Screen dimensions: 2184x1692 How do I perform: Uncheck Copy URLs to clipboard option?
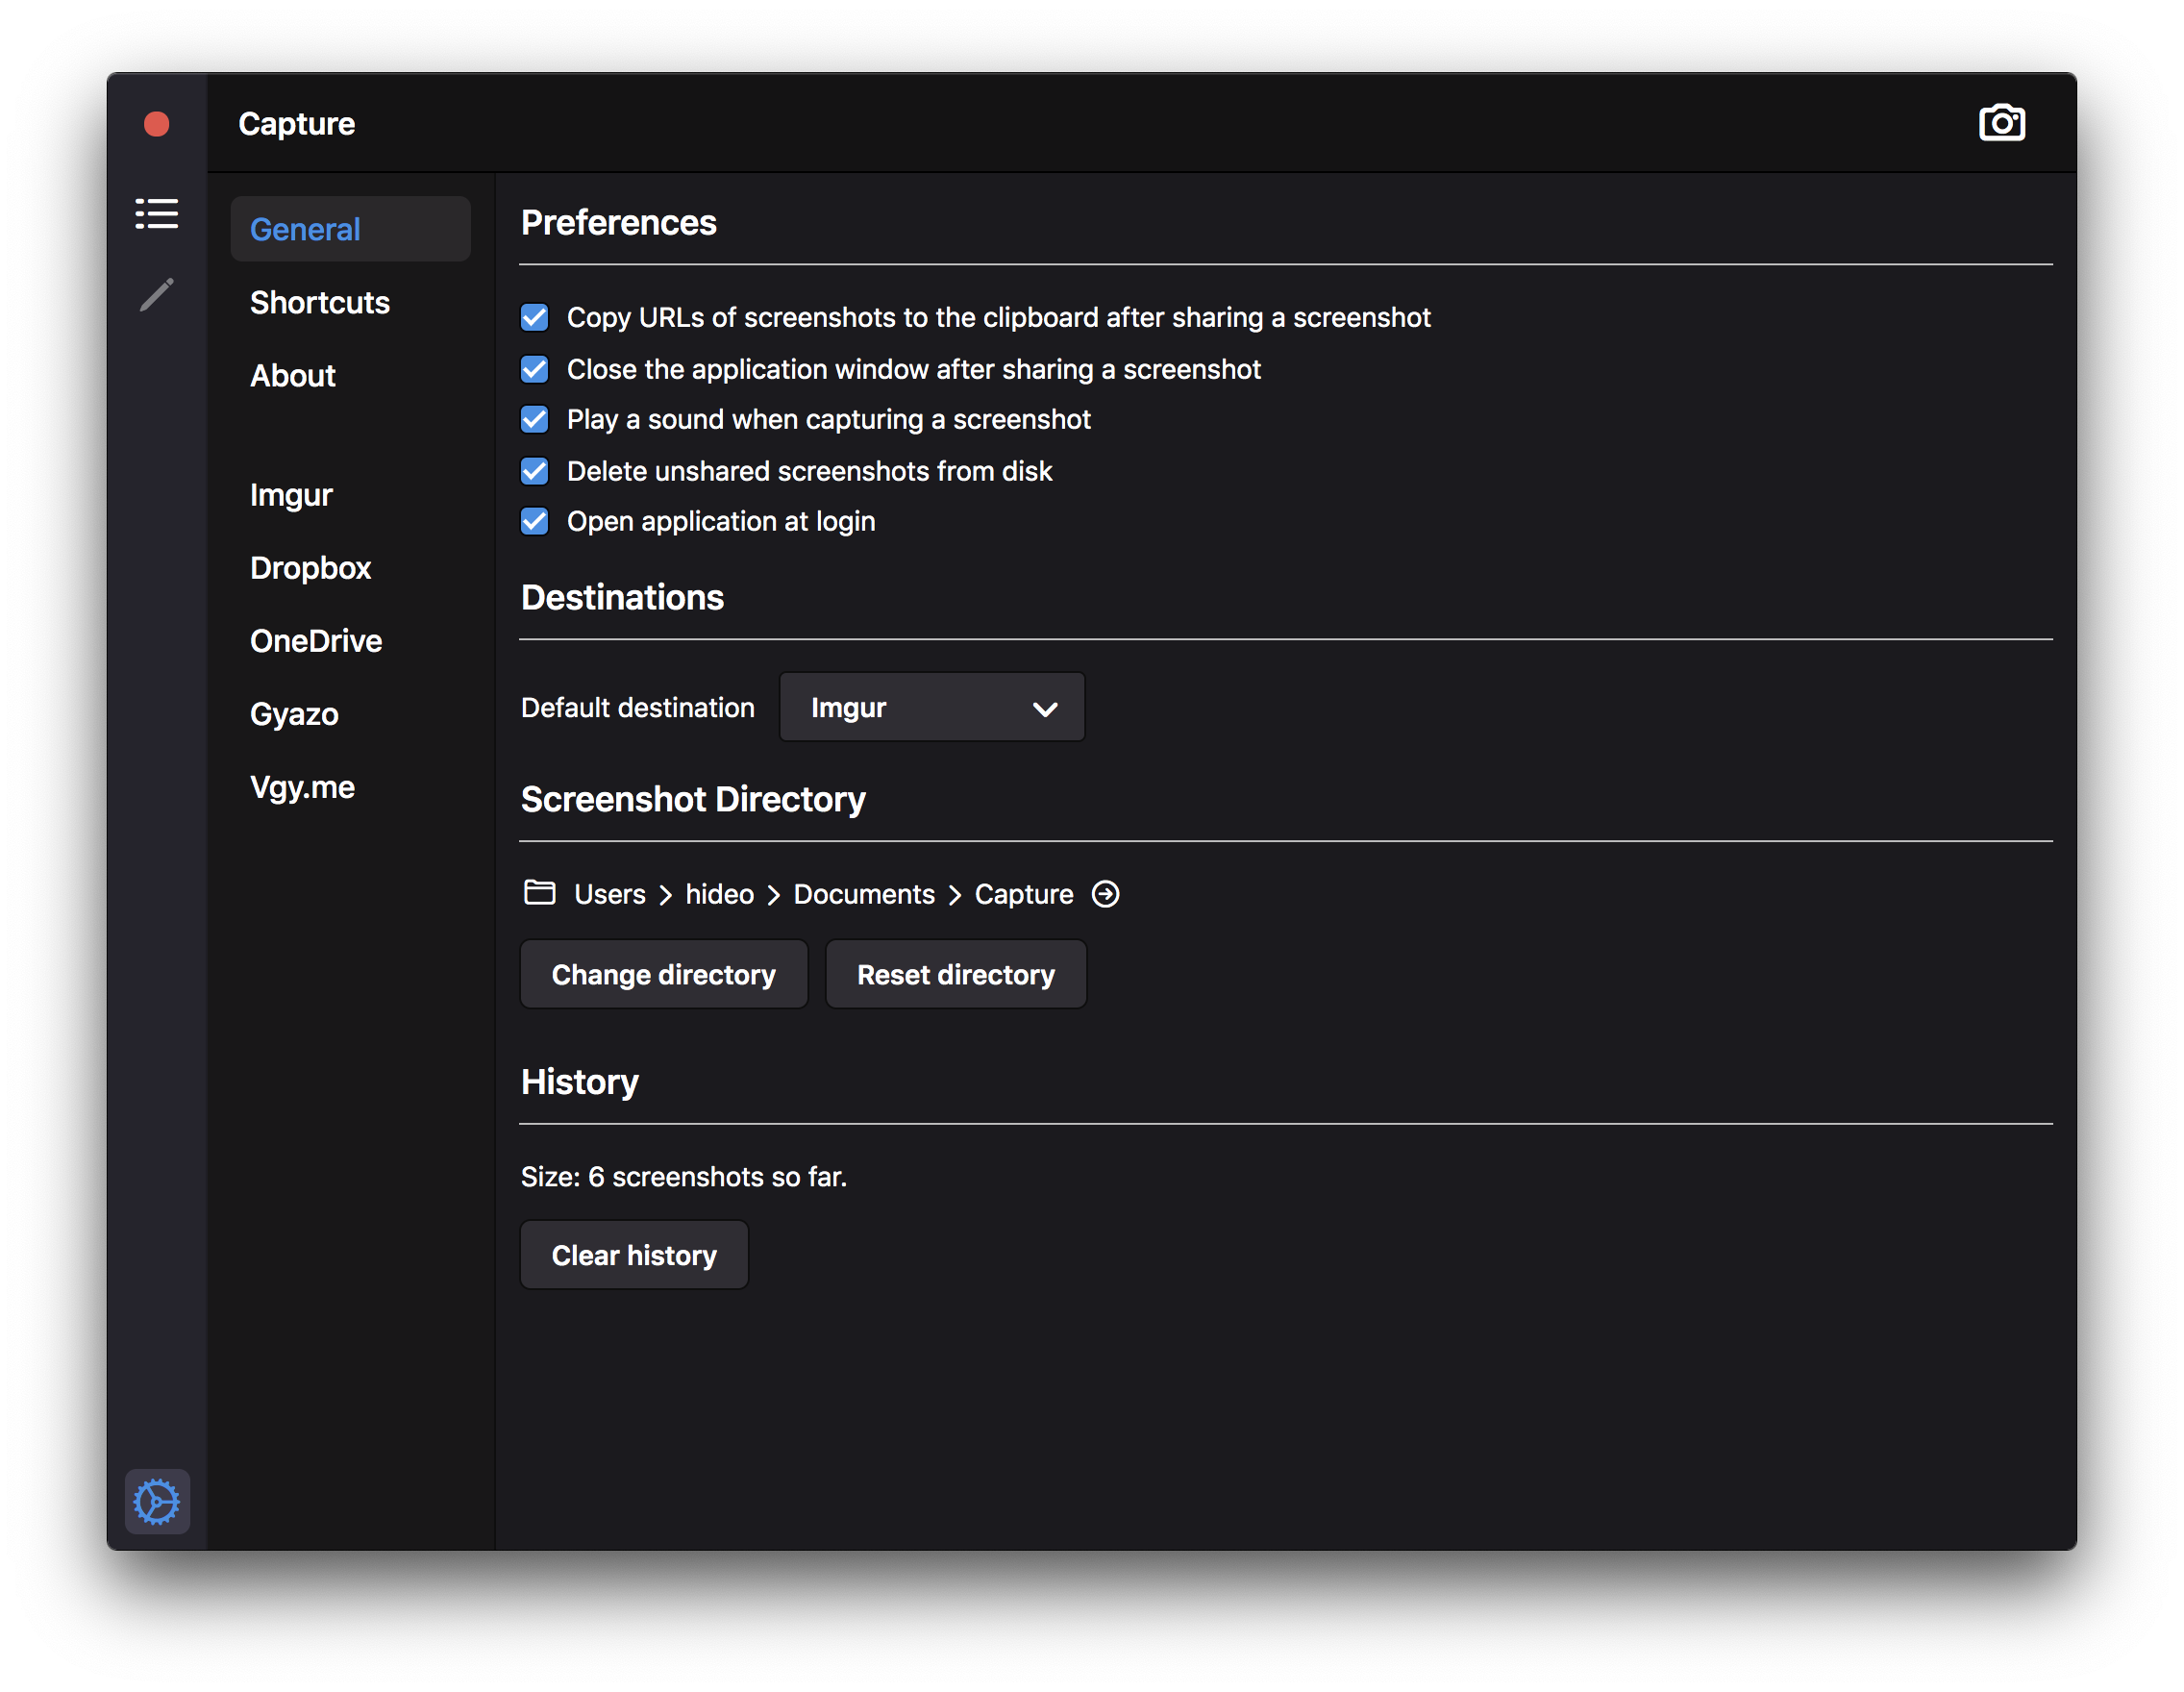click(x=535, y=318)
